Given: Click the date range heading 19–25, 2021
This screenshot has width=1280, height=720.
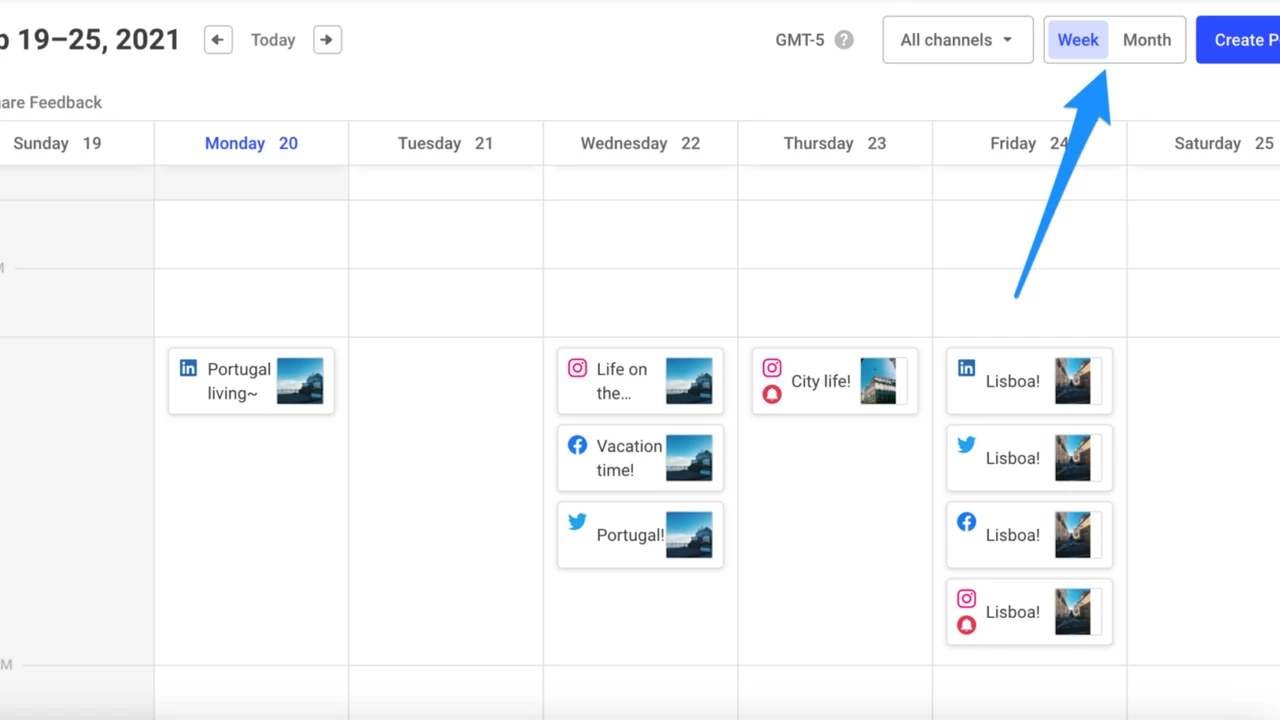Looking at the screenshot, I should 90,40.
